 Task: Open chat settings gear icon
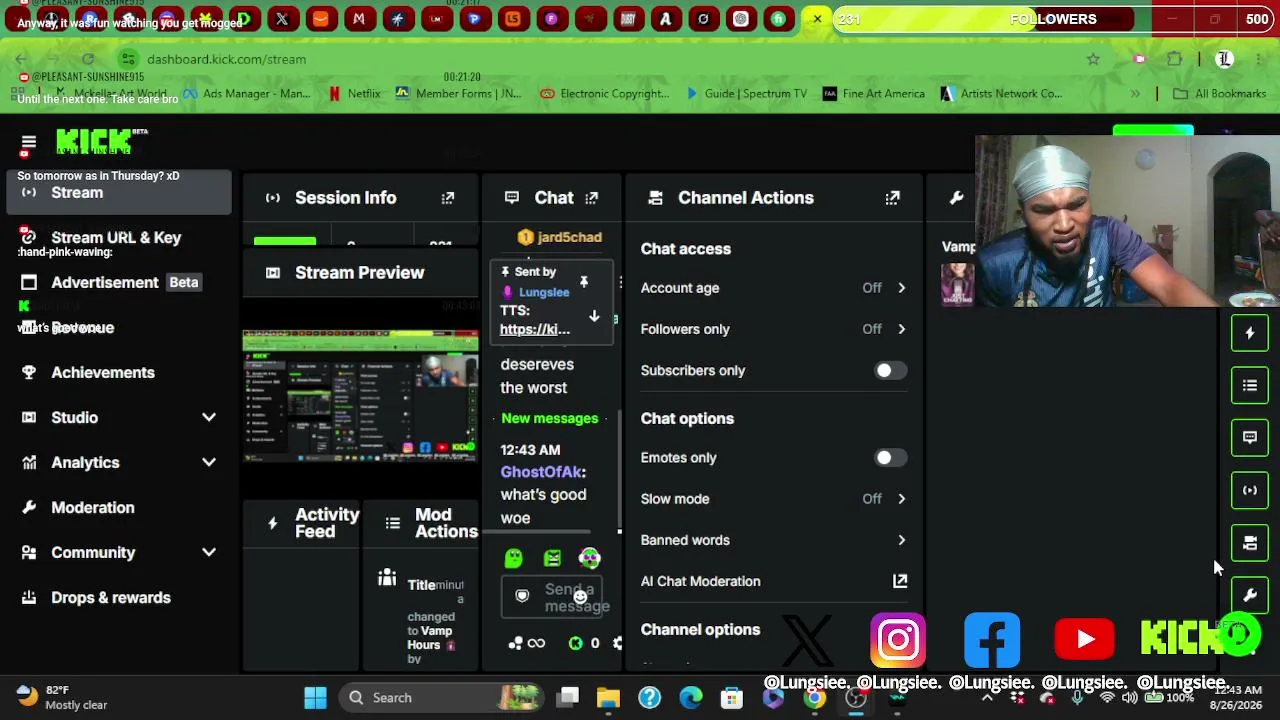tap(617, 643)
